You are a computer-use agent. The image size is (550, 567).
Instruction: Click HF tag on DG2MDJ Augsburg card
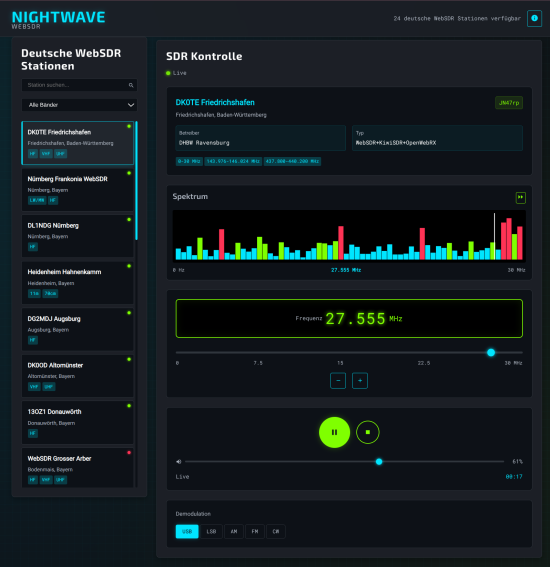click(33, 340)
